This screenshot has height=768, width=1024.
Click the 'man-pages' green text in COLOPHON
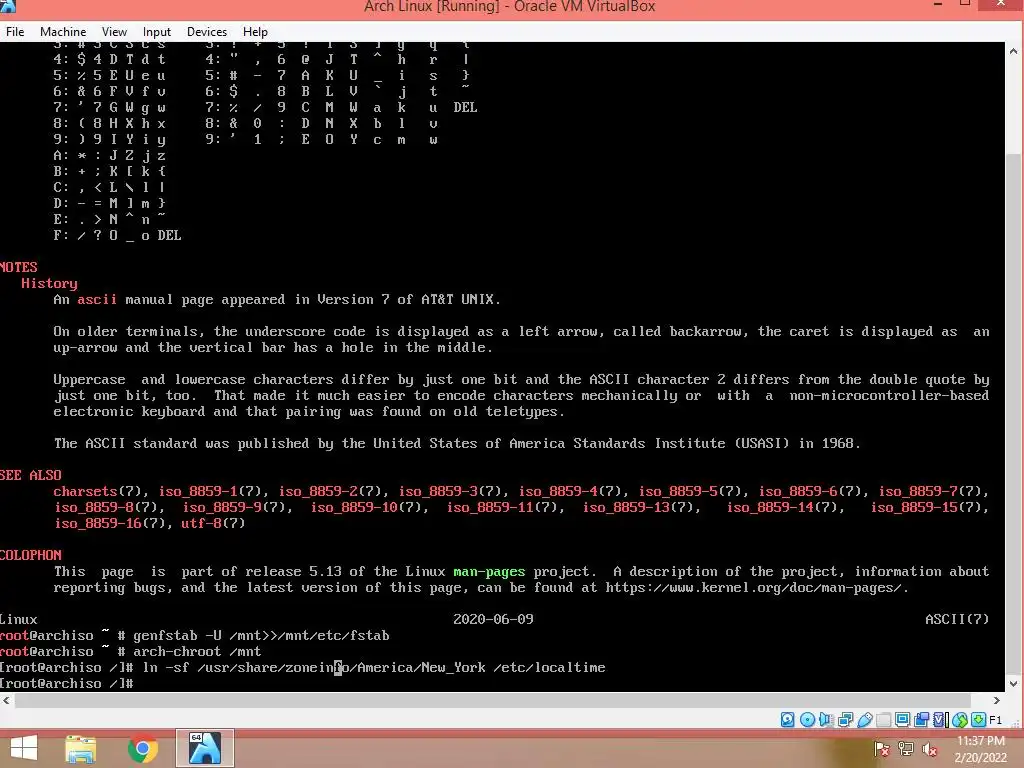pyautogui.click(x=489, y=571)
